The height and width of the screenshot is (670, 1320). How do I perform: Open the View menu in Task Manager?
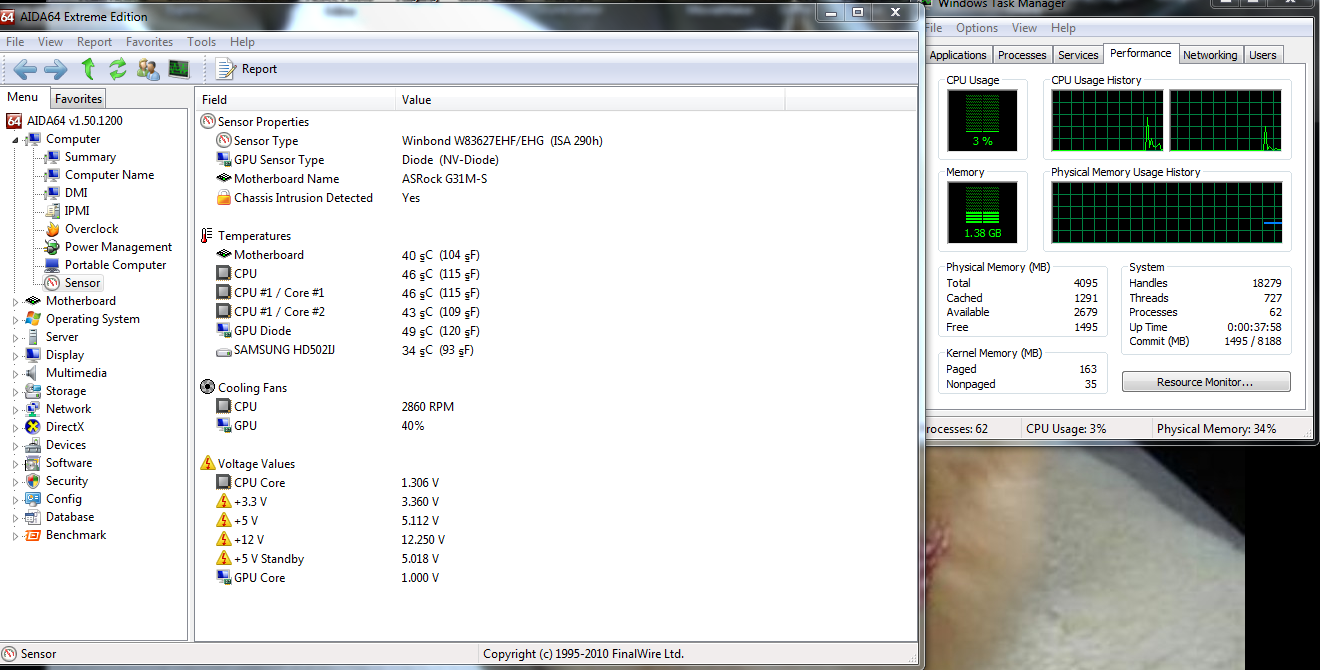1024,28
